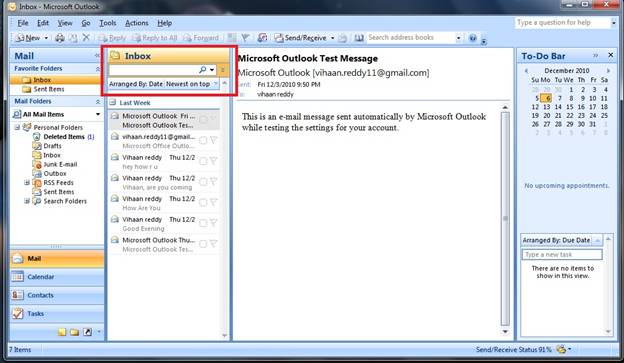
Task: Open the Edit menu
Action: tap(43, 23)
